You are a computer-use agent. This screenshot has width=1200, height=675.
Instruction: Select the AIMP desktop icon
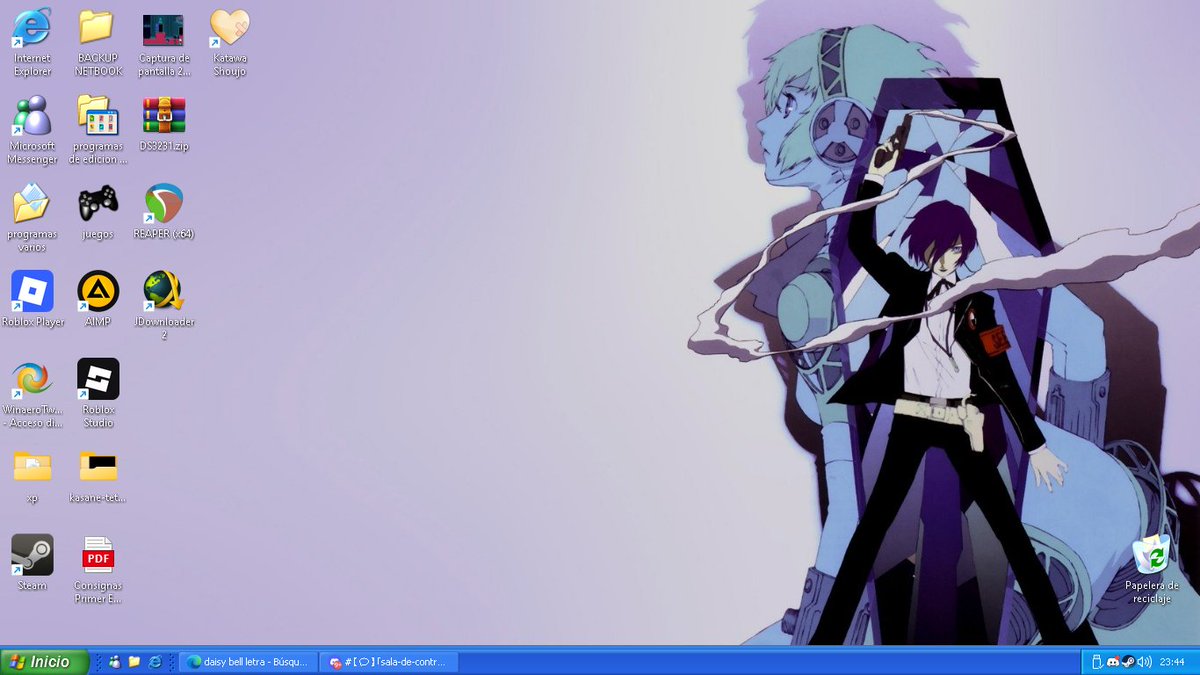point(98,299)
